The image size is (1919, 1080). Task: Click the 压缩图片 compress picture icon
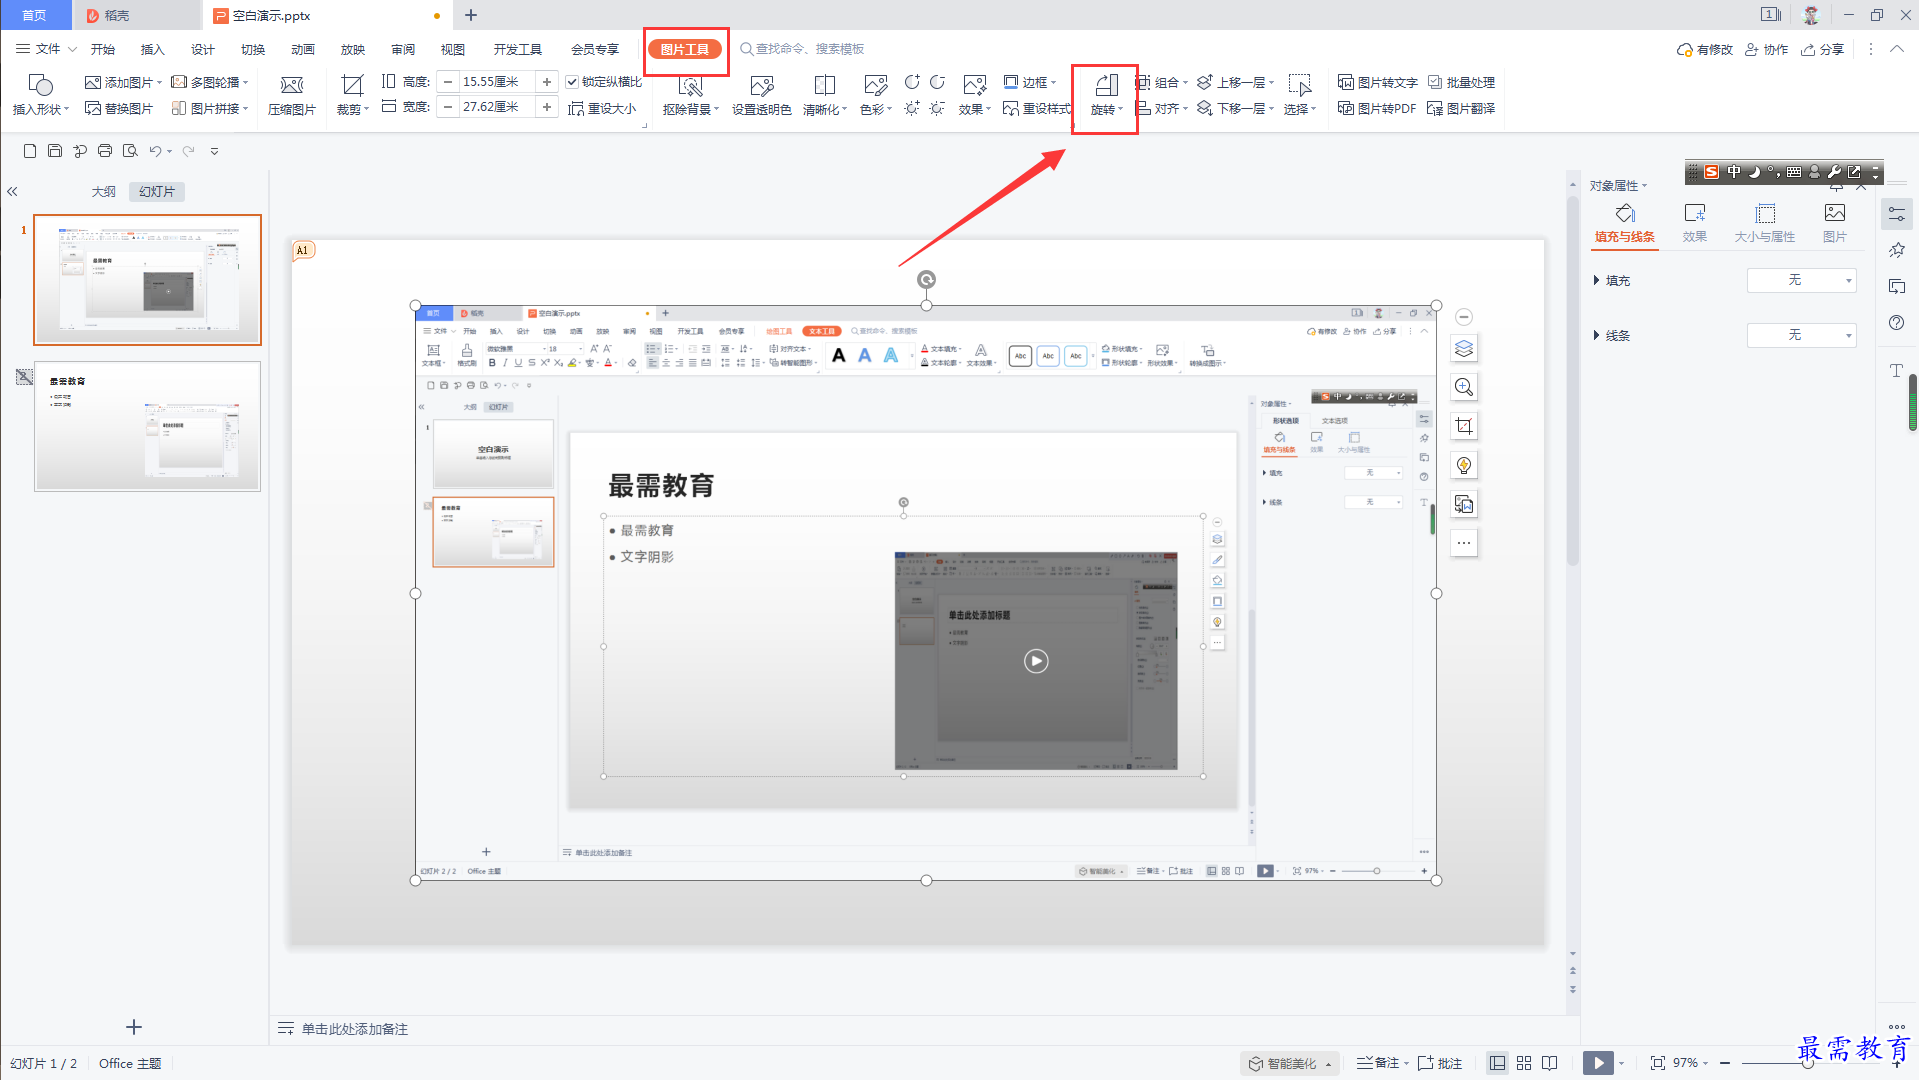pos(292,96)
